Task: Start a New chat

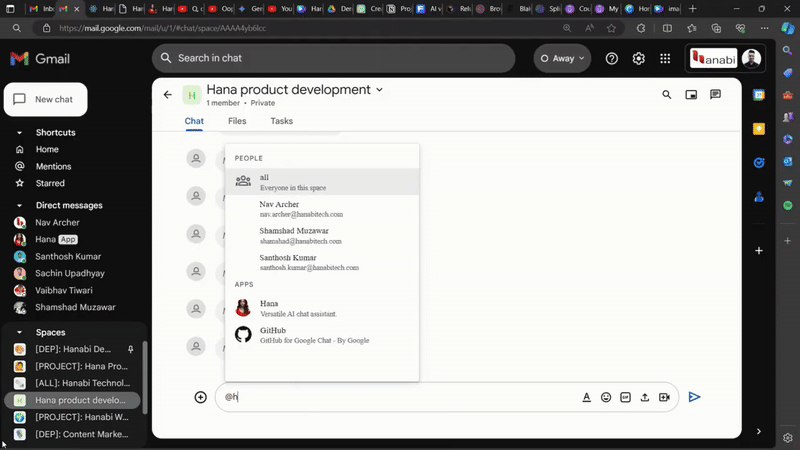Action: coord(45,99)
